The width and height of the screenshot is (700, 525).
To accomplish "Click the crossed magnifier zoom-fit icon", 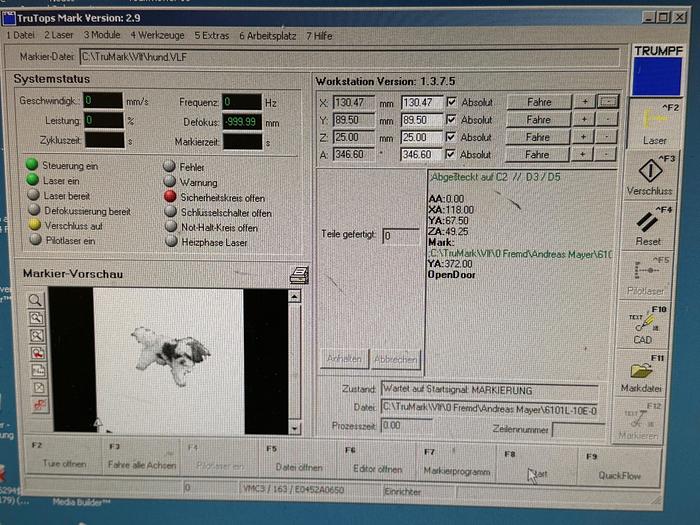I will 37,335.
